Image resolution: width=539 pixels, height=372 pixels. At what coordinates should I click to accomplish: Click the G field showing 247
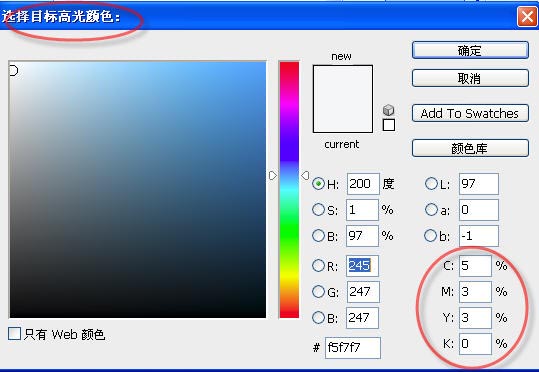[363, 292]
